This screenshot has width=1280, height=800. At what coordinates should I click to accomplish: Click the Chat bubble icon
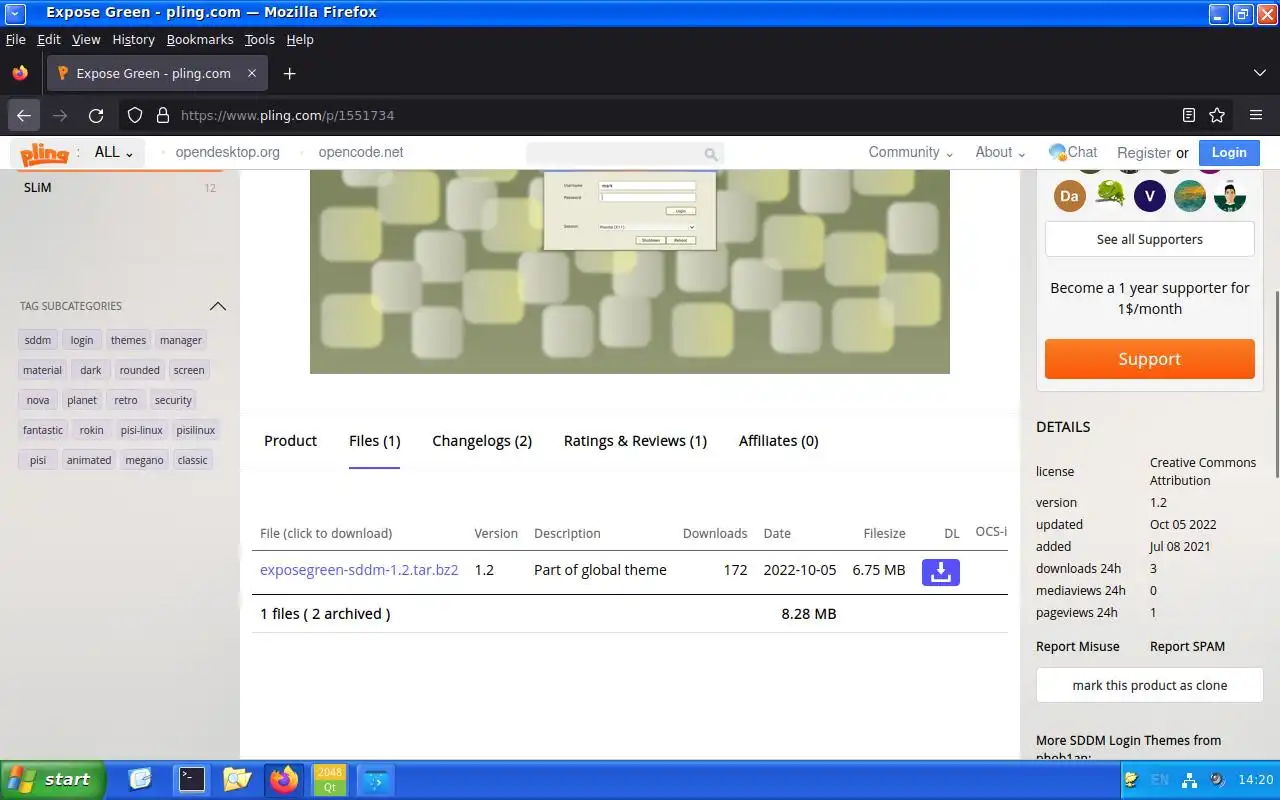coord(1057,152)
